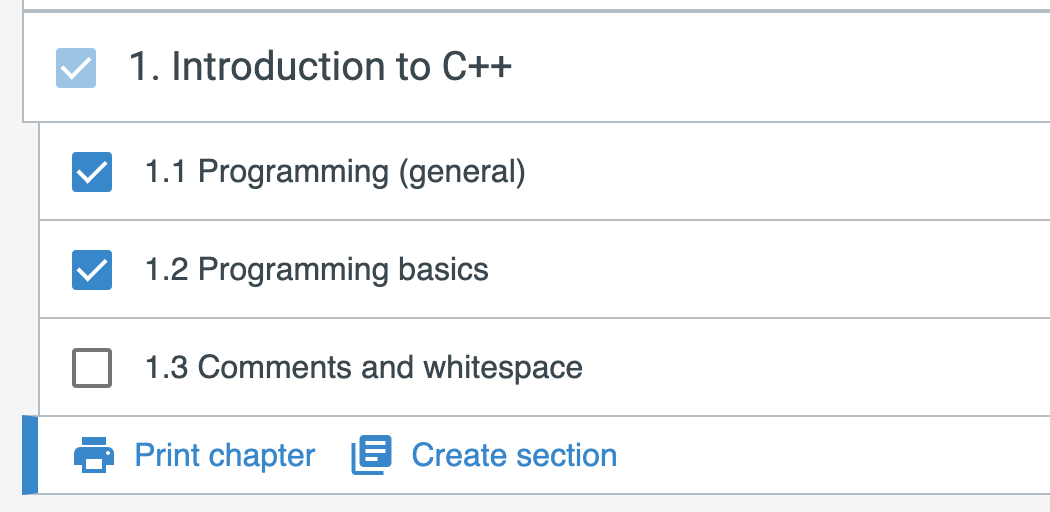Check the 1.3 Comments and whitespace checkbox
Screen dimensions: 1050x512
[x=92, y=367]
